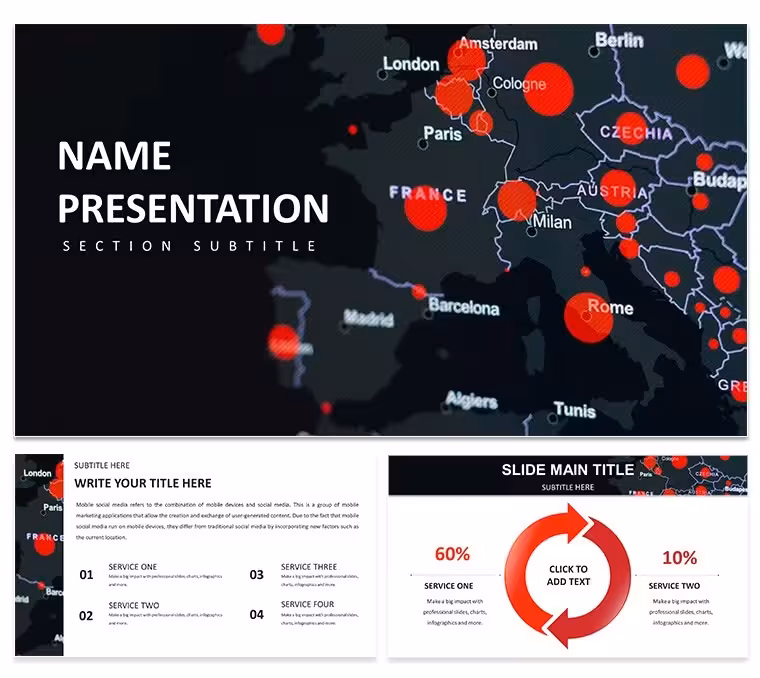Click the 'AUSTRIA' country label

(612, 191)
